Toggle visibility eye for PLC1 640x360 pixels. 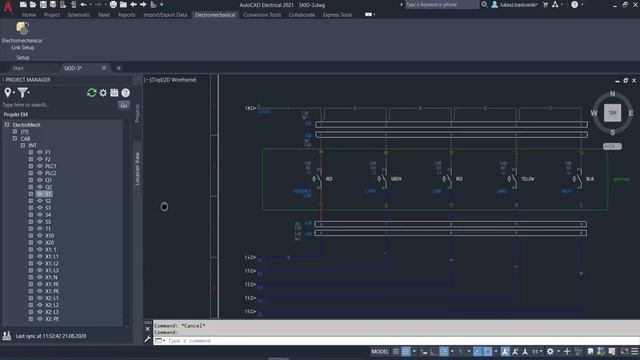(x=40, y=166)
